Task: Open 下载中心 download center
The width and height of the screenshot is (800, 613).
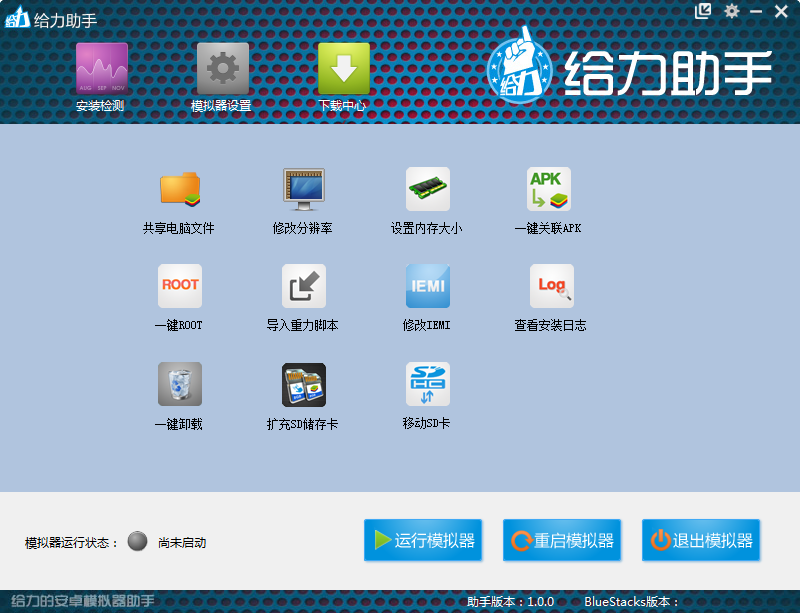Action: point(343,69)
